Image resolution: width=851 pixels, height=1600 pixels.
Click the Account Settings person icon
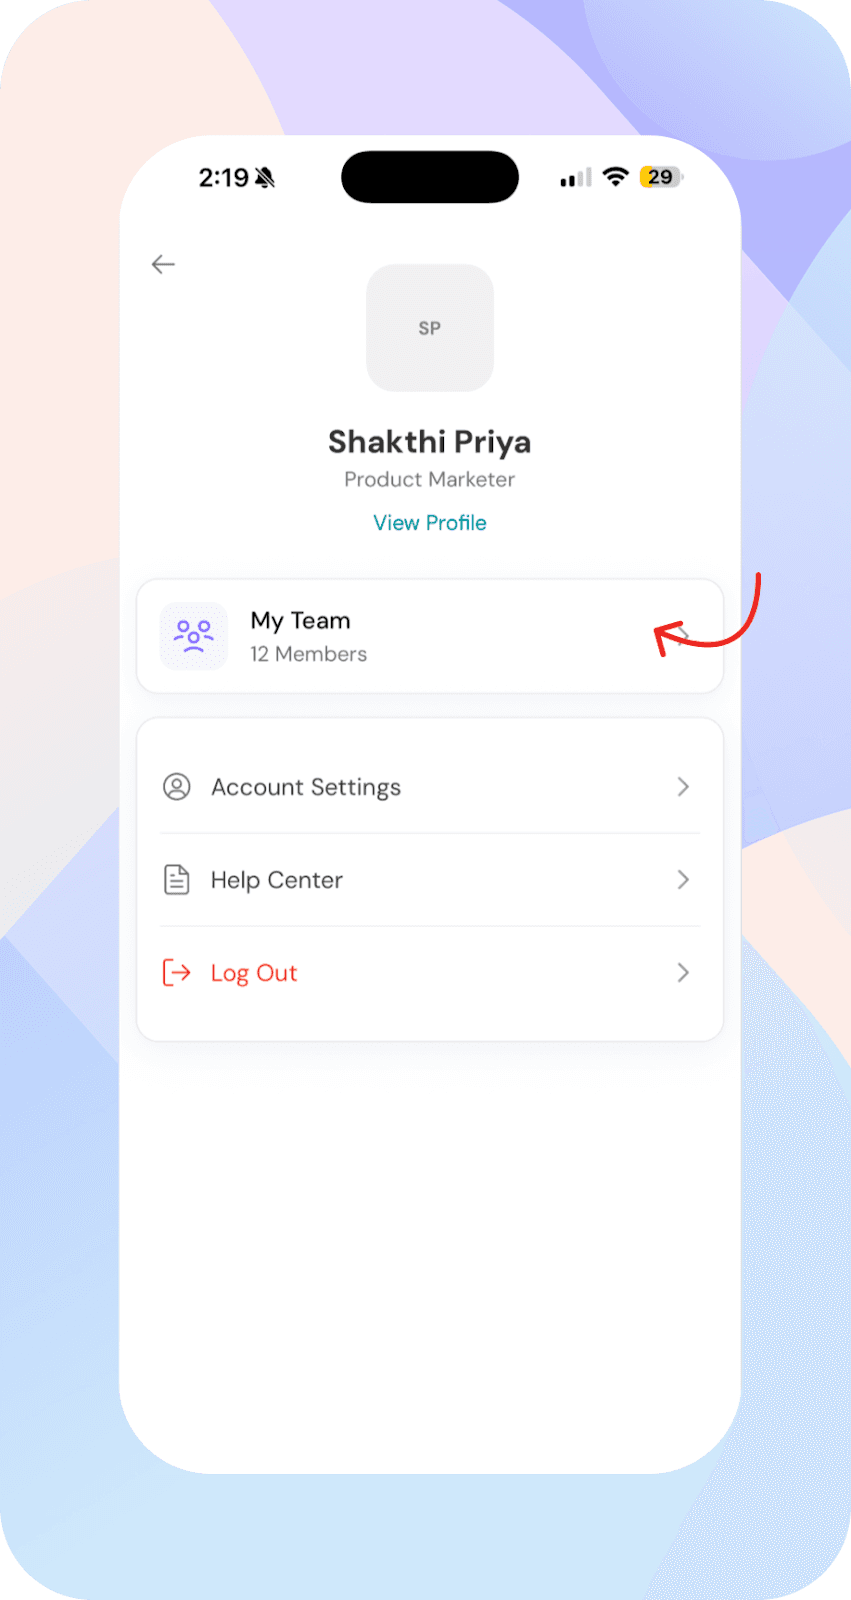[x=177, y=787]
